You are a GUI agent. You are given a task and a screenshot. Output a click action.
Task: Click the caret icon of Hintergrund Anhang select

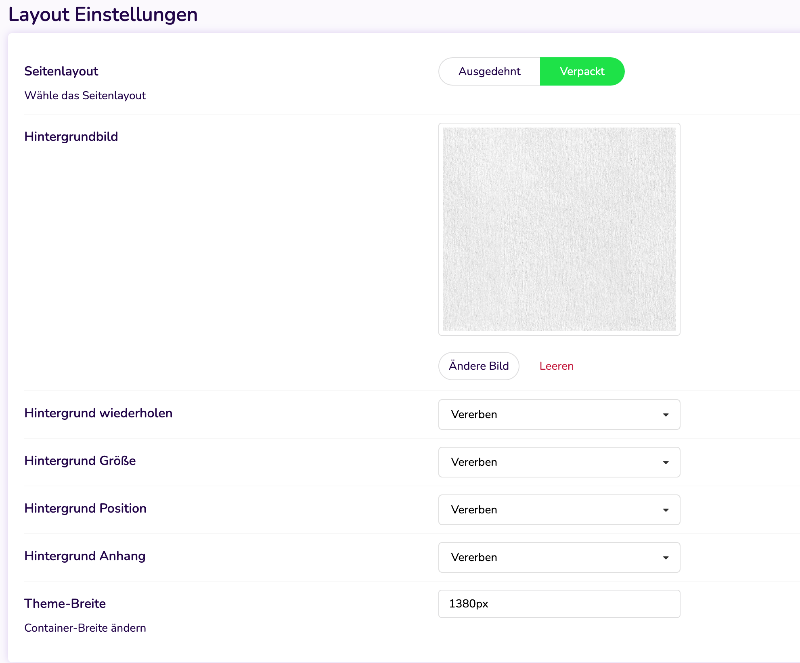tap(665, 558)
